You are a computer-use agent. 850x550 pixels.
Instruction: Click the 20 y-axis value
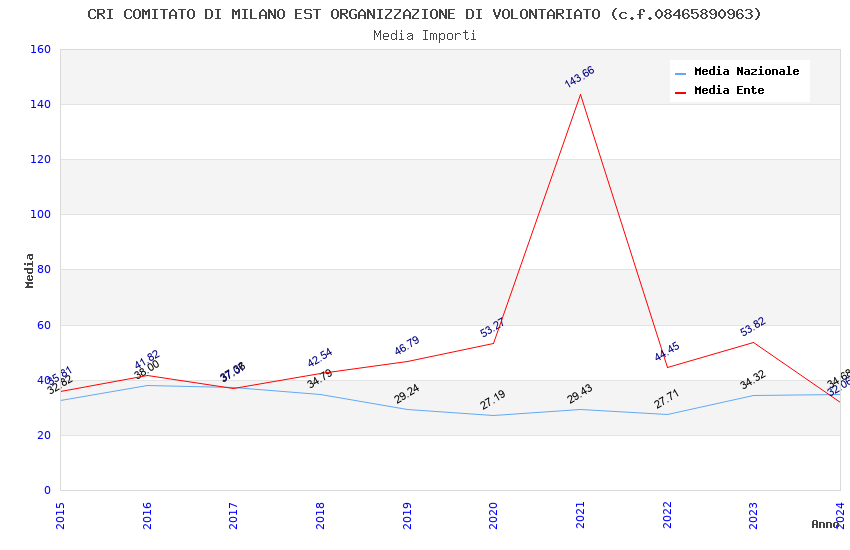pos(44,435)
